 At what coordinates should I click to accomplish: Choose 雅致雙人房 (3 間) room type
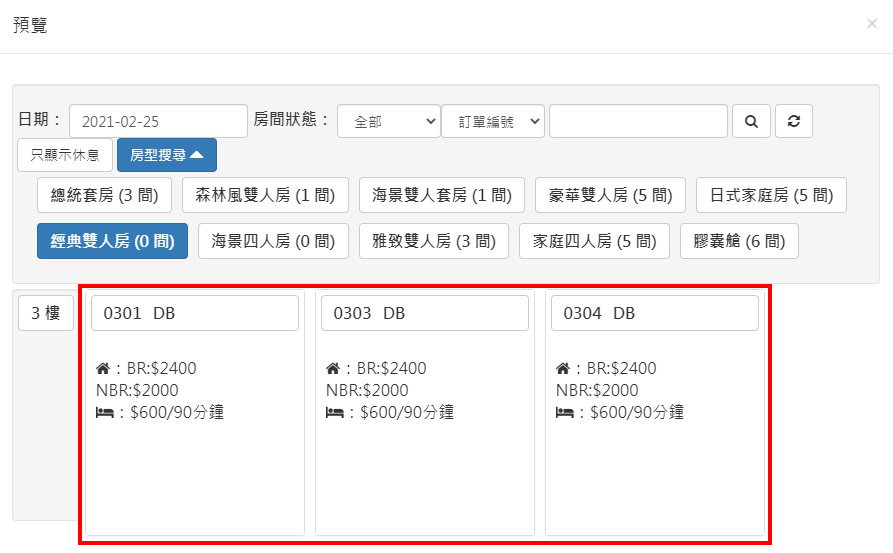click(x=434, y=241)
